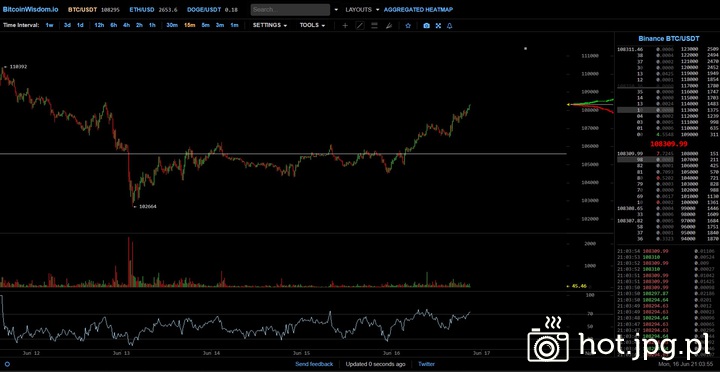720x372 pixels.
Task: Open the SETTINGS dropdown menu
Action: tap(270, 25)
